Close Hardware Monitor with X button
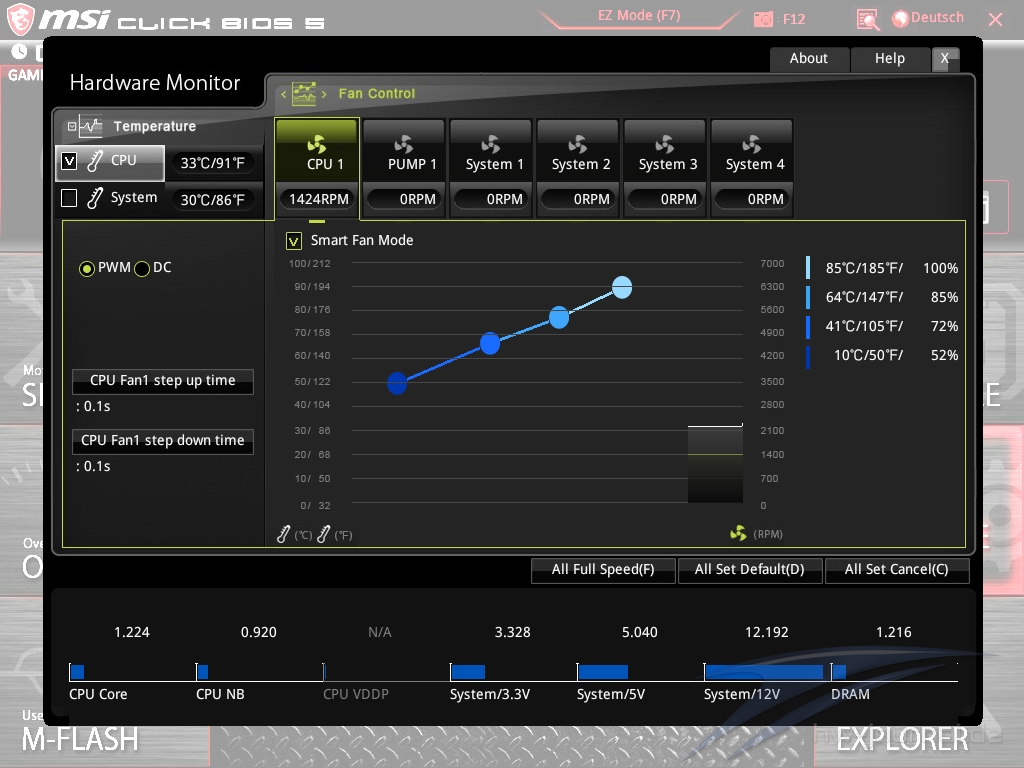 tap(944, 59)
